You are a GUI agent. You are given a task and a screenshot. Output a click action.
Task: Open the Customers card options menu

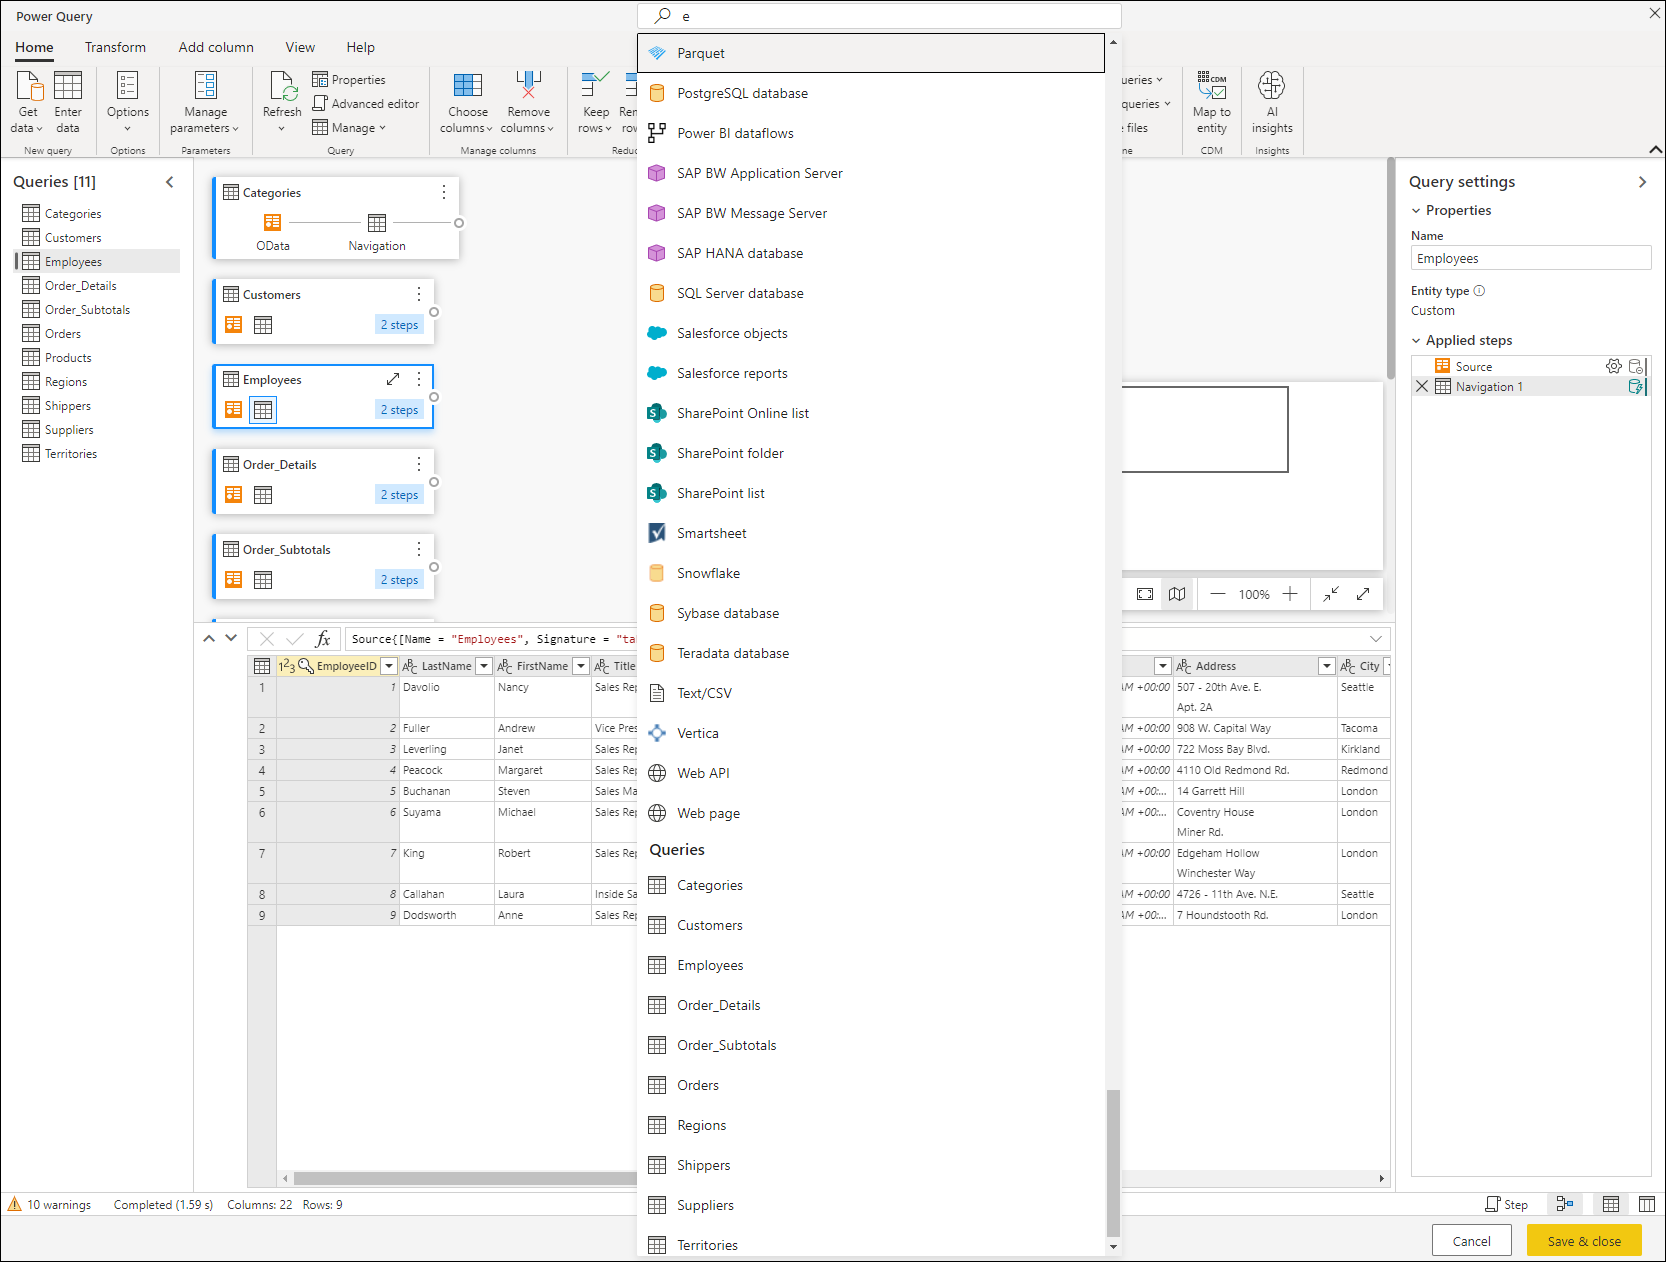(x=419, y=294)
